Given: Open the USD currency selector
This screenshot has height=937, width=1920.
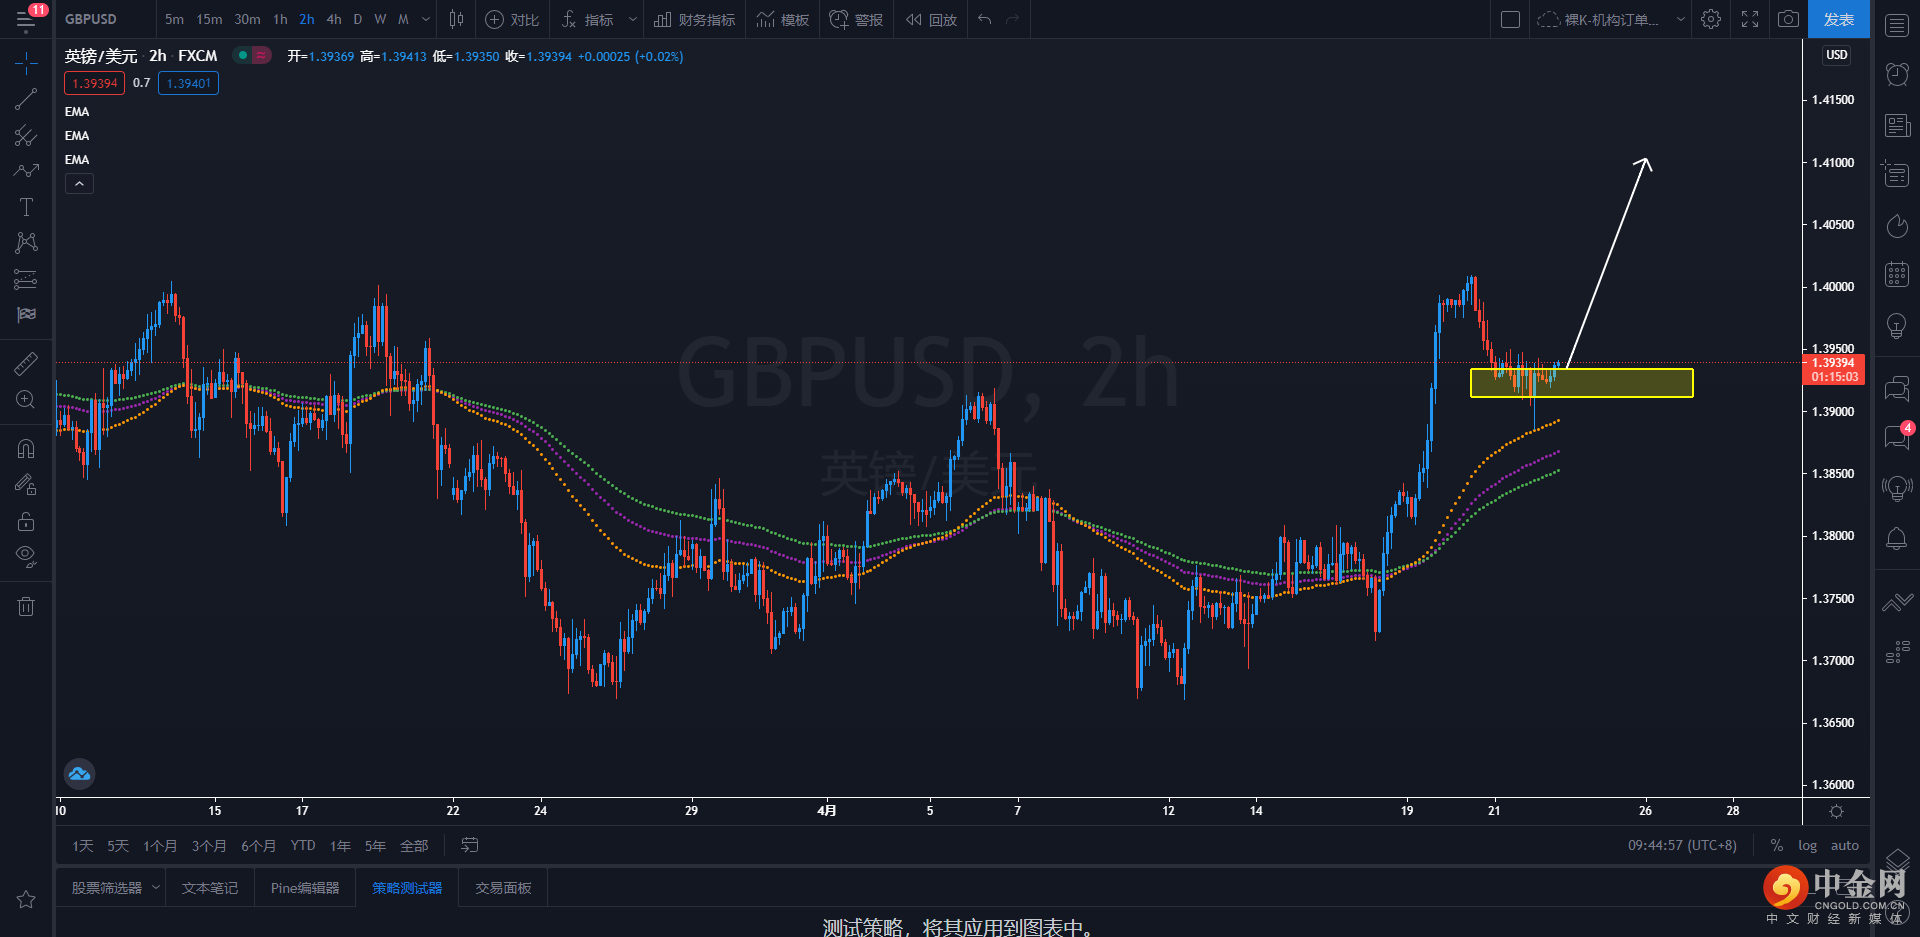Looking at the screenshot, I should [x=1836, y=55].
